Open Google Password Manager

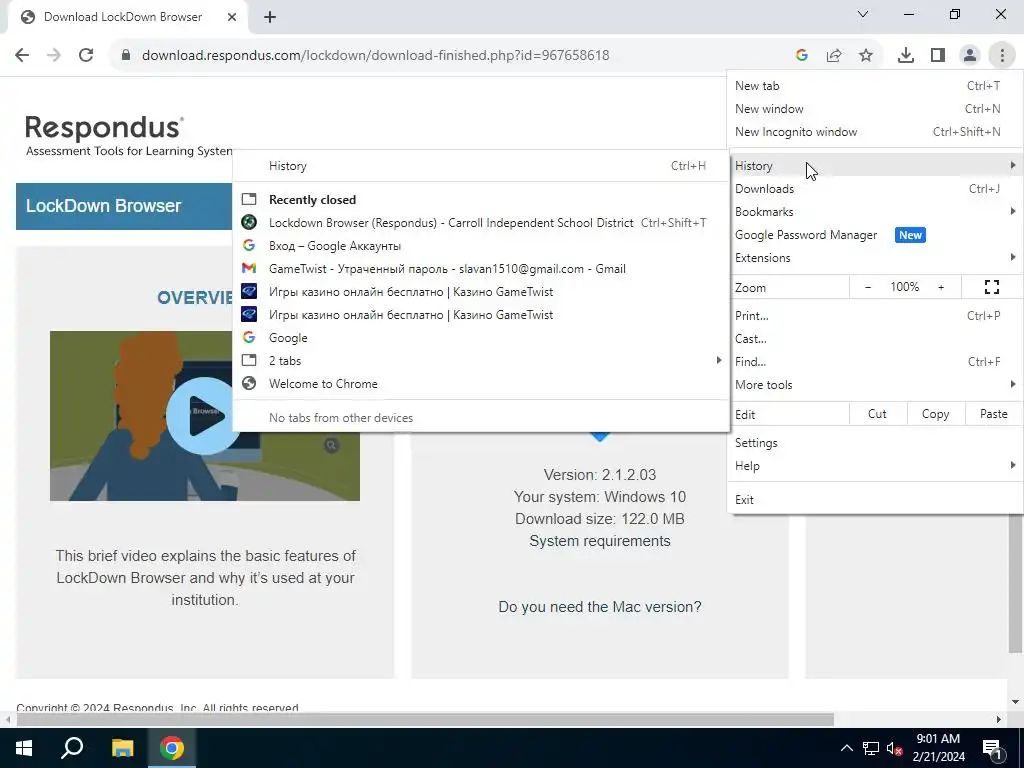[x=875, y=234]
